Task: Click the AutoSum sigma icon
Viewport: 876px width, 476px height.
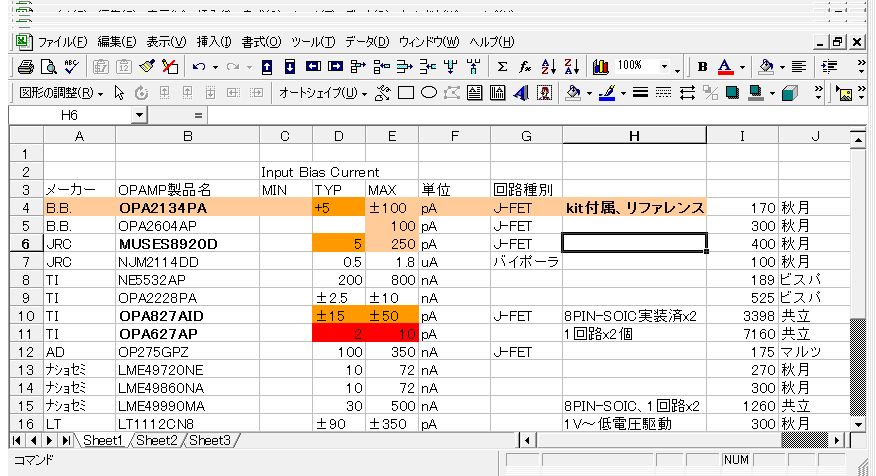Action: (502, 67)
